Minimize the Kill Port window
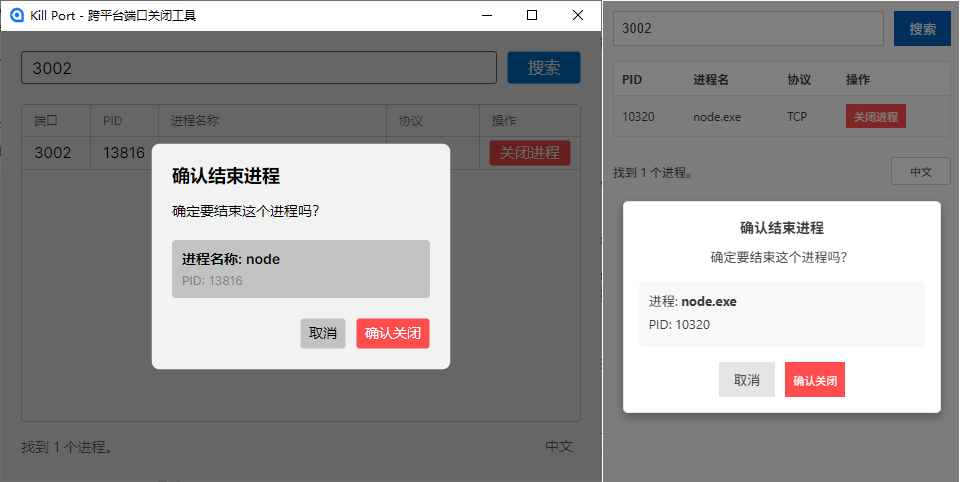 pyautogui.click(x=487, y=15)
